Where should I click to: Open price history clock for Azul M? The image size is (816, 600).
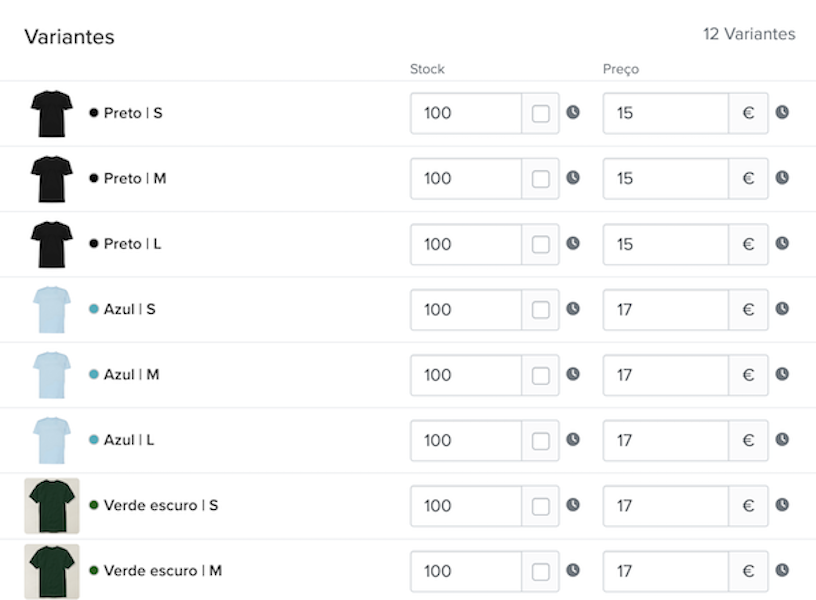tap(782, 374)
